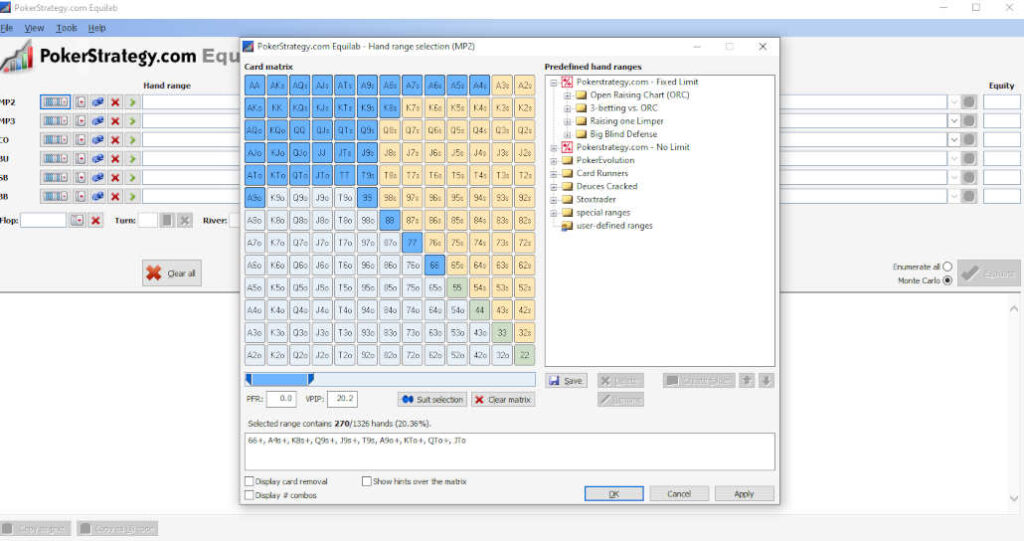Toggle Show hints over the matrix

pos(366,481)
